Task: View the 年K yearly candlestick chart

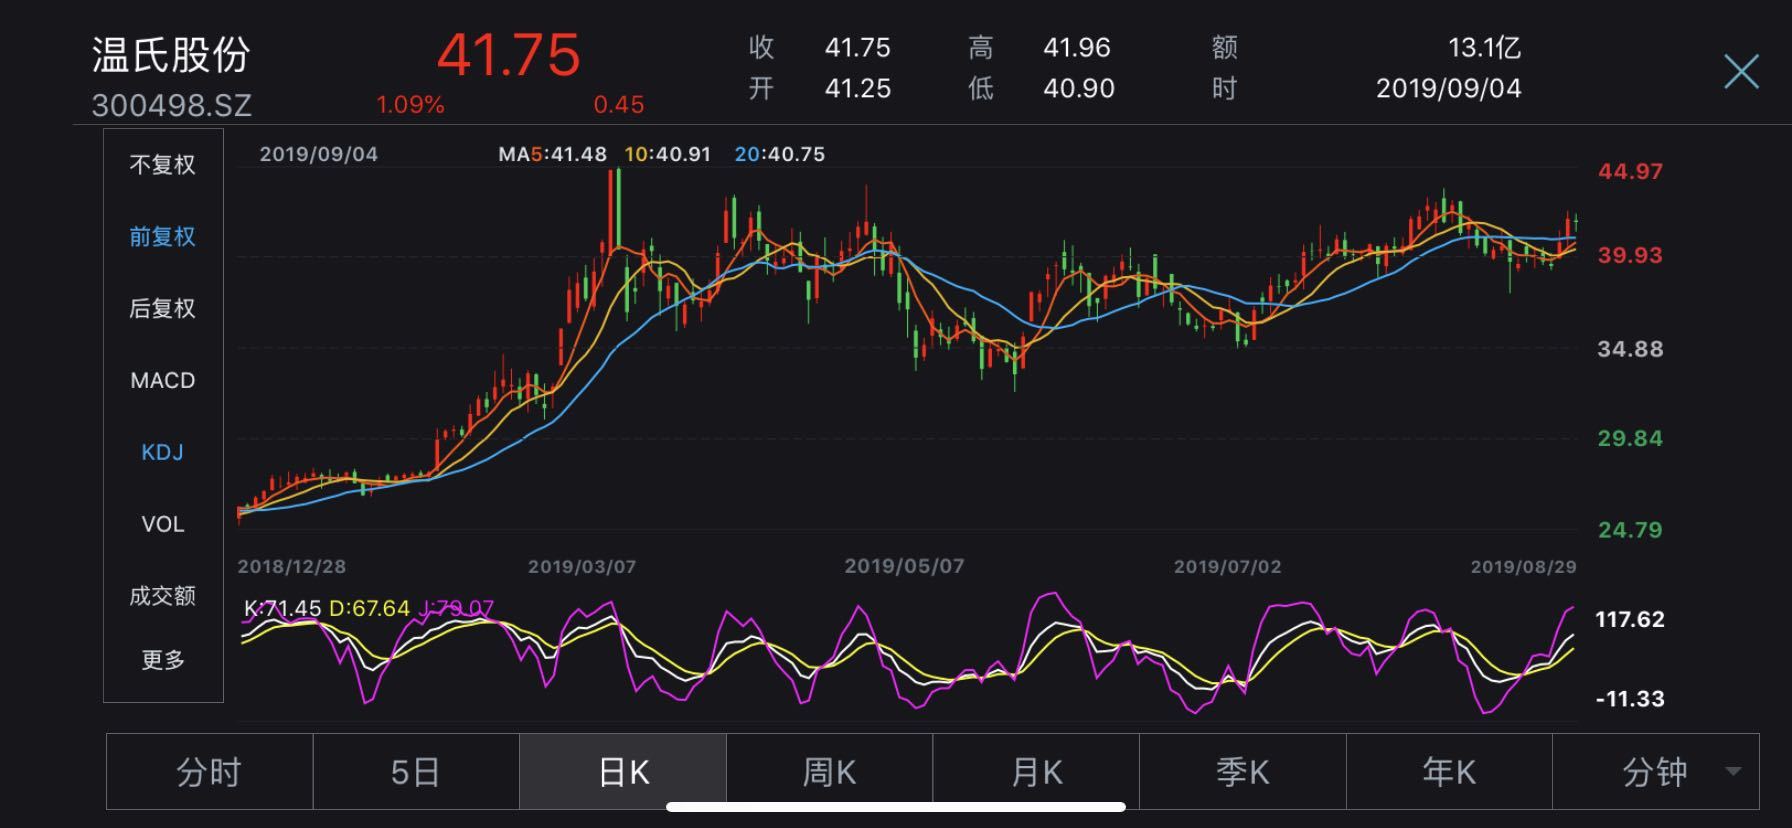Action: (x=1448, y=772)
